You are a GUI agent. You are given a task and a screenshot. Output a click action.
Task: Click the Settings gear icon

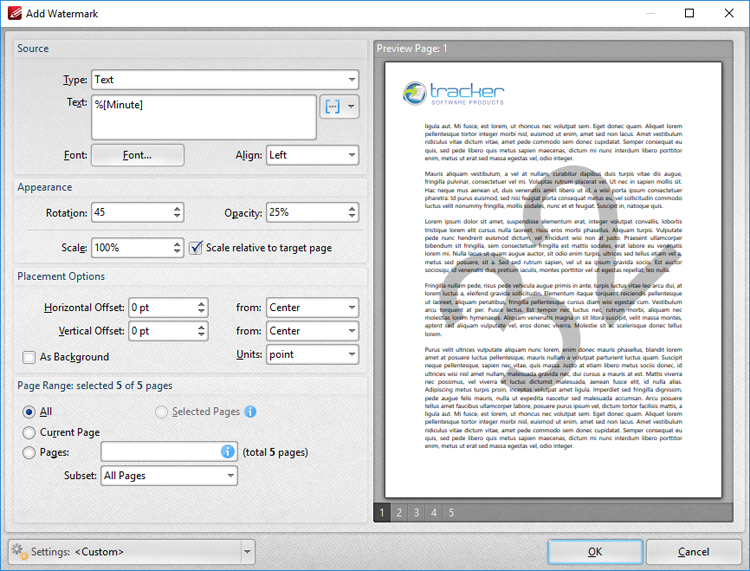pos(20,551)
